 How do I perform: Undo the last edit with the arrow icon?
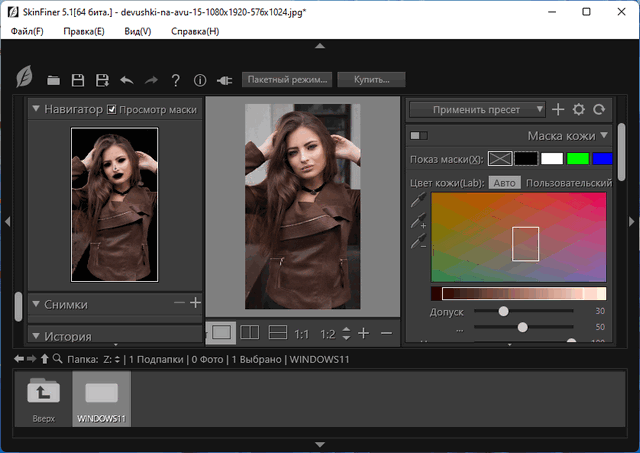[127, 80]
